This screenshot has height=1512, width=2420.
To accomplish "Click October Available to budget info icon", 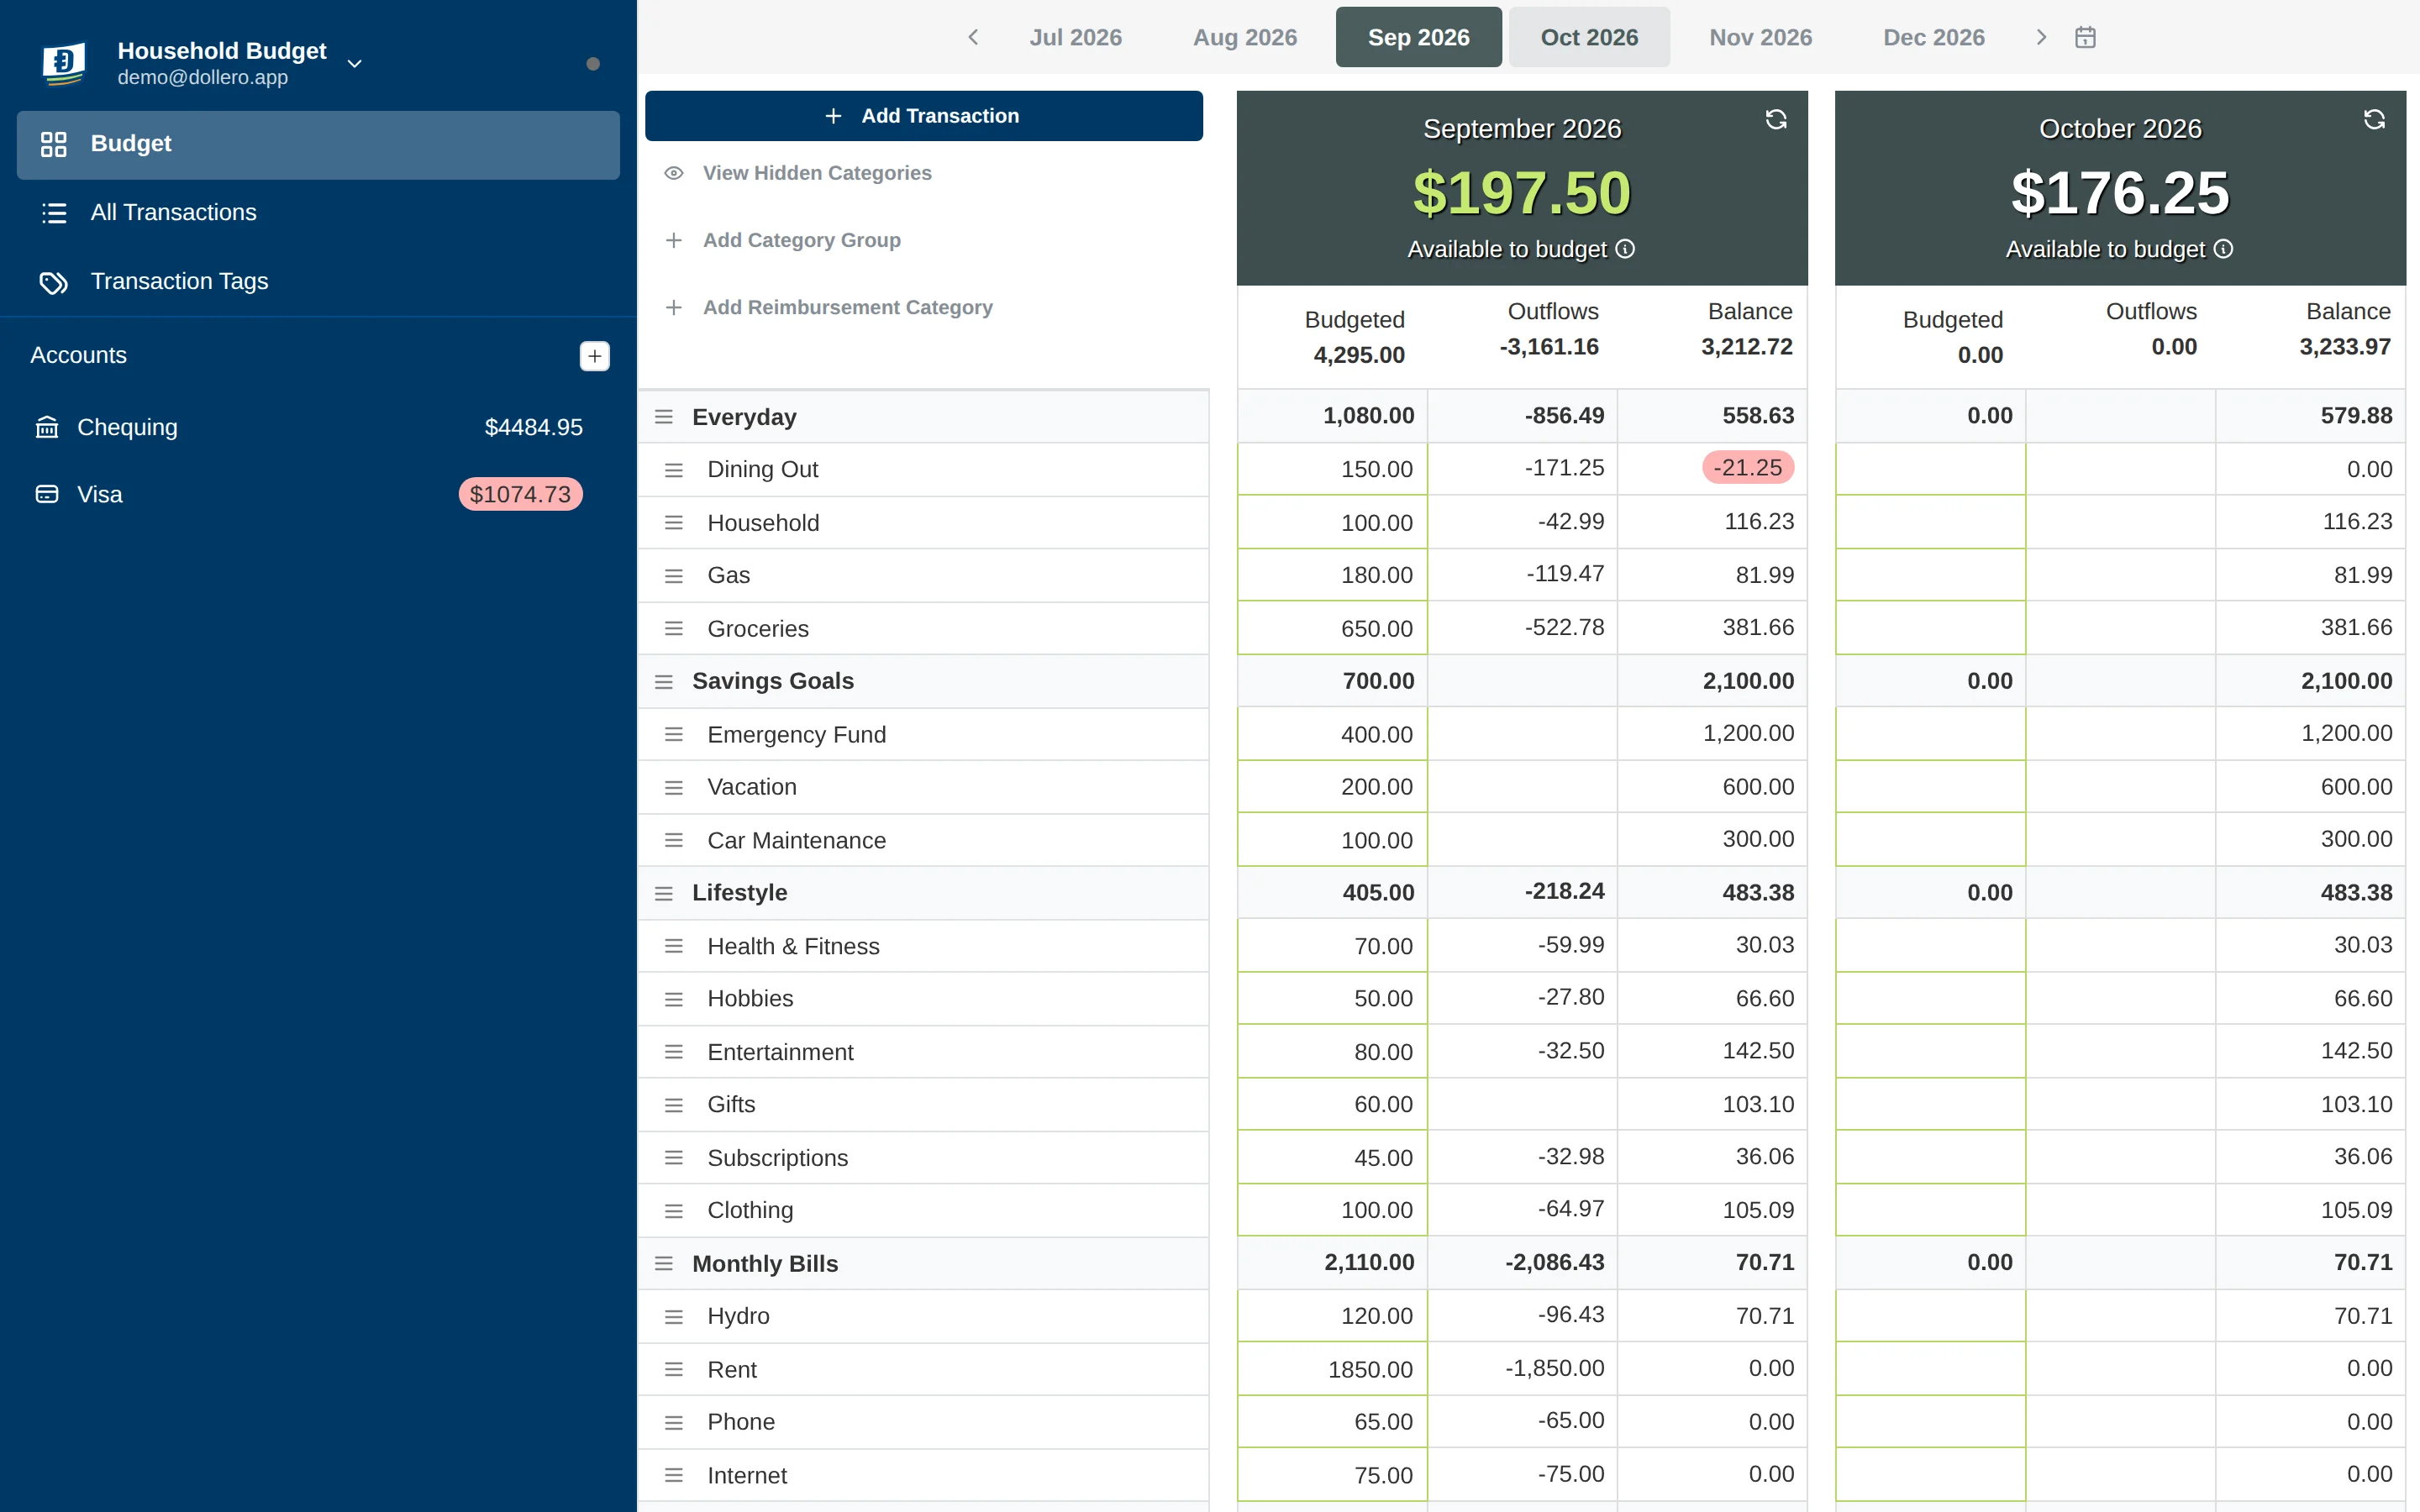I will [x=2223, y=249].
